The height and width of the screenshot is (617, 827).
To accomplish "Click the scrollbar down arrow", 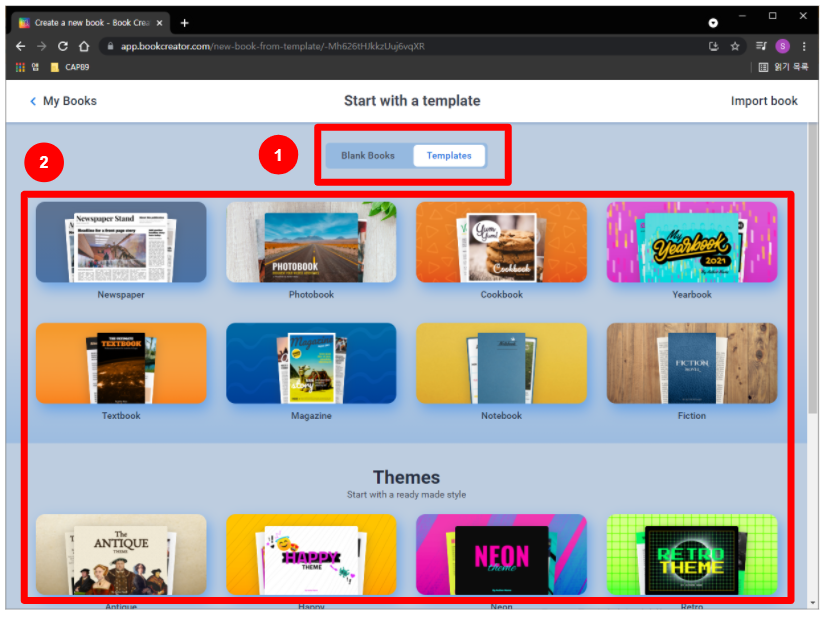I will pos(813,603).
